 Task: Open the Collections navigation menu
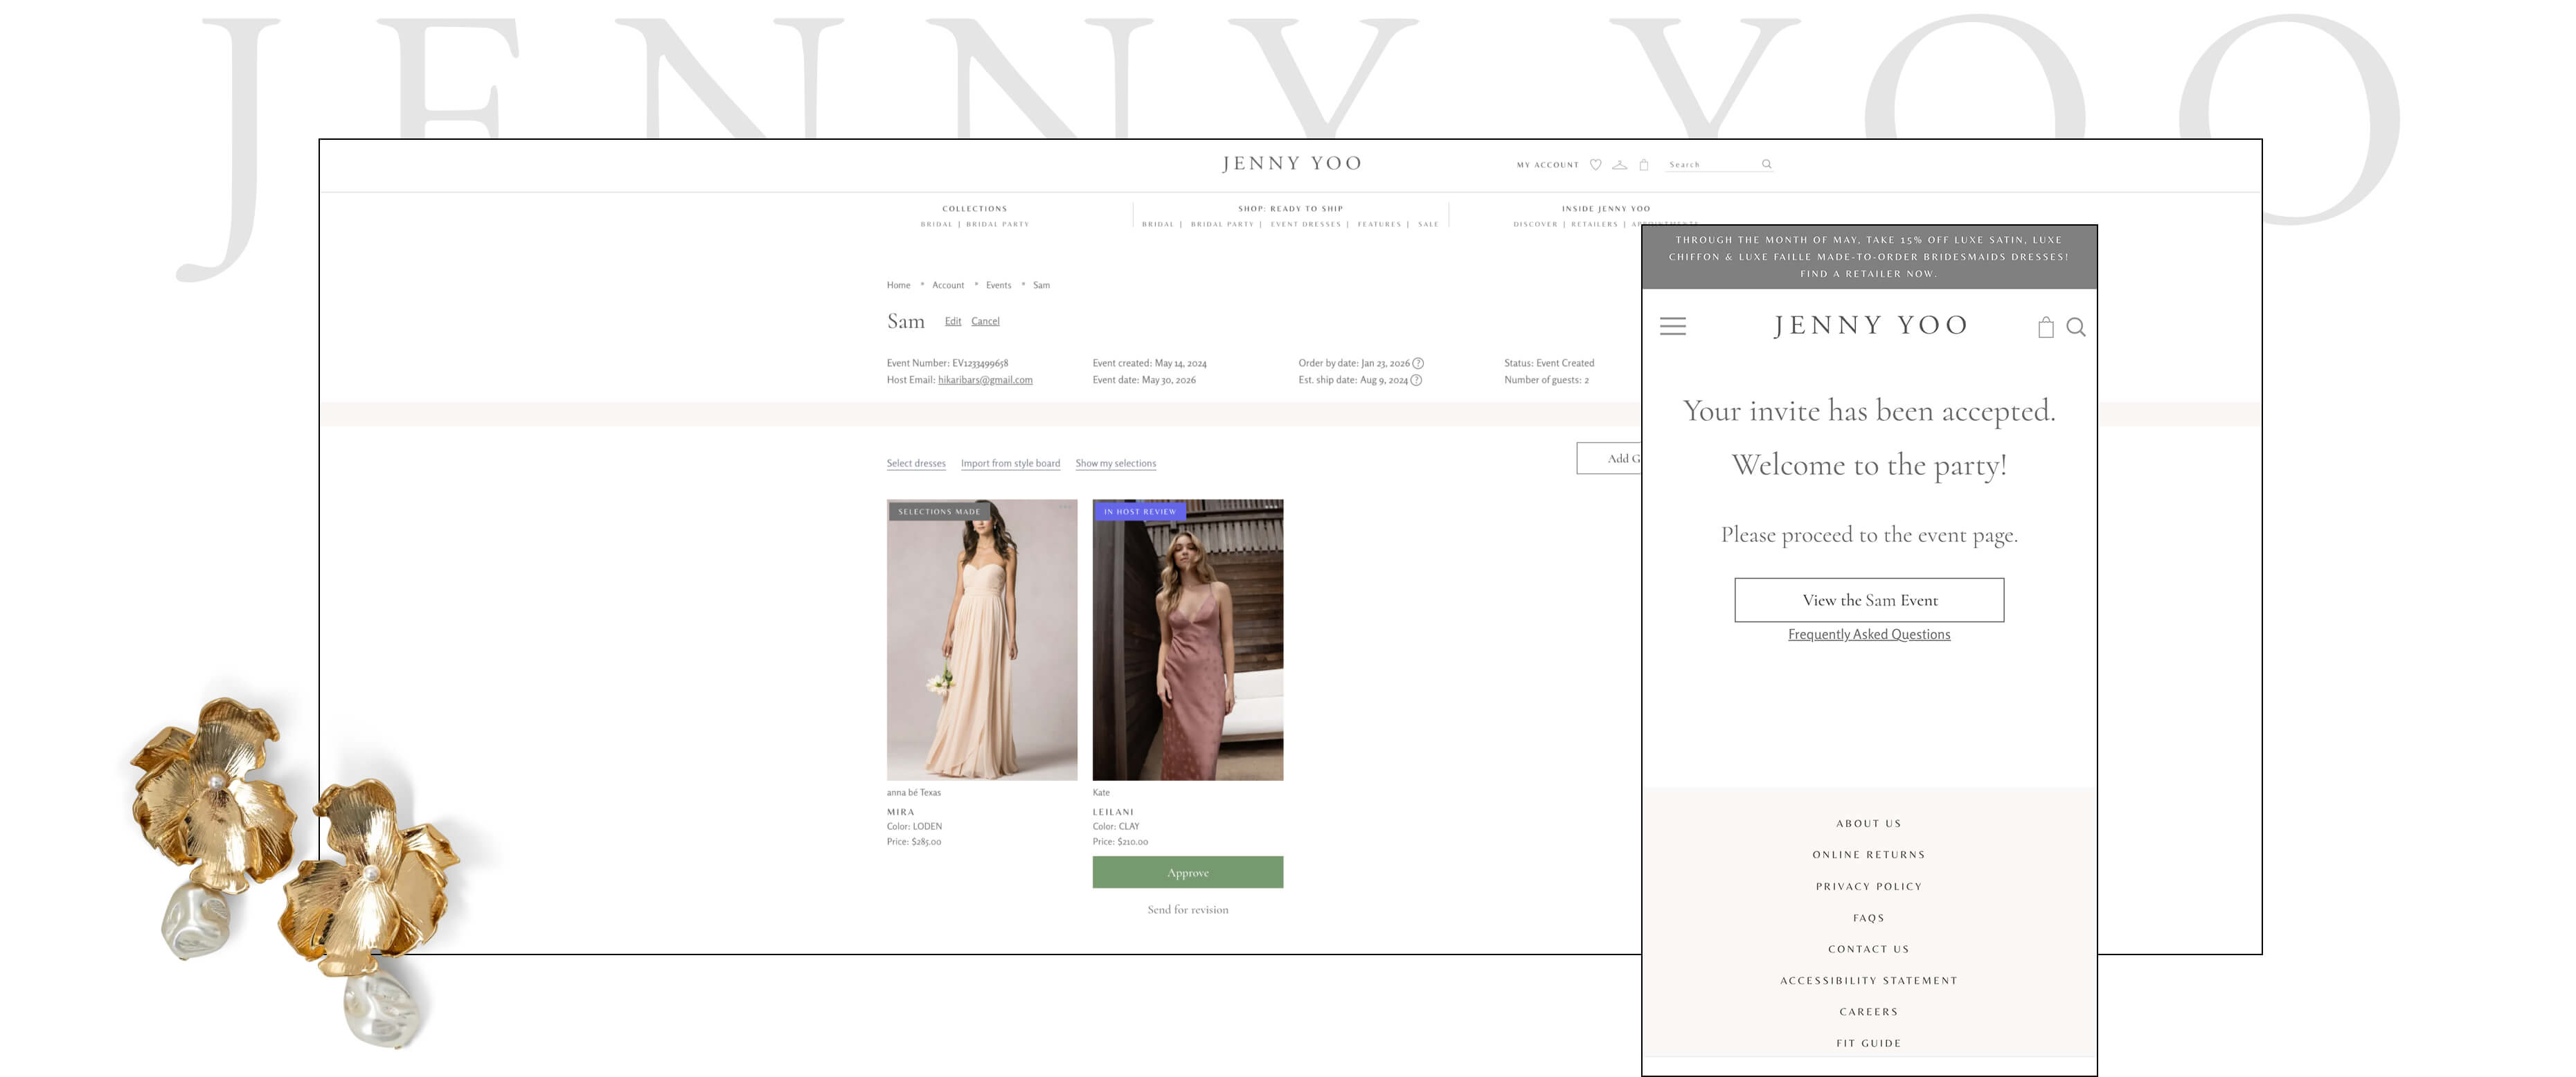pyautogui.click(x=974, y=209)
